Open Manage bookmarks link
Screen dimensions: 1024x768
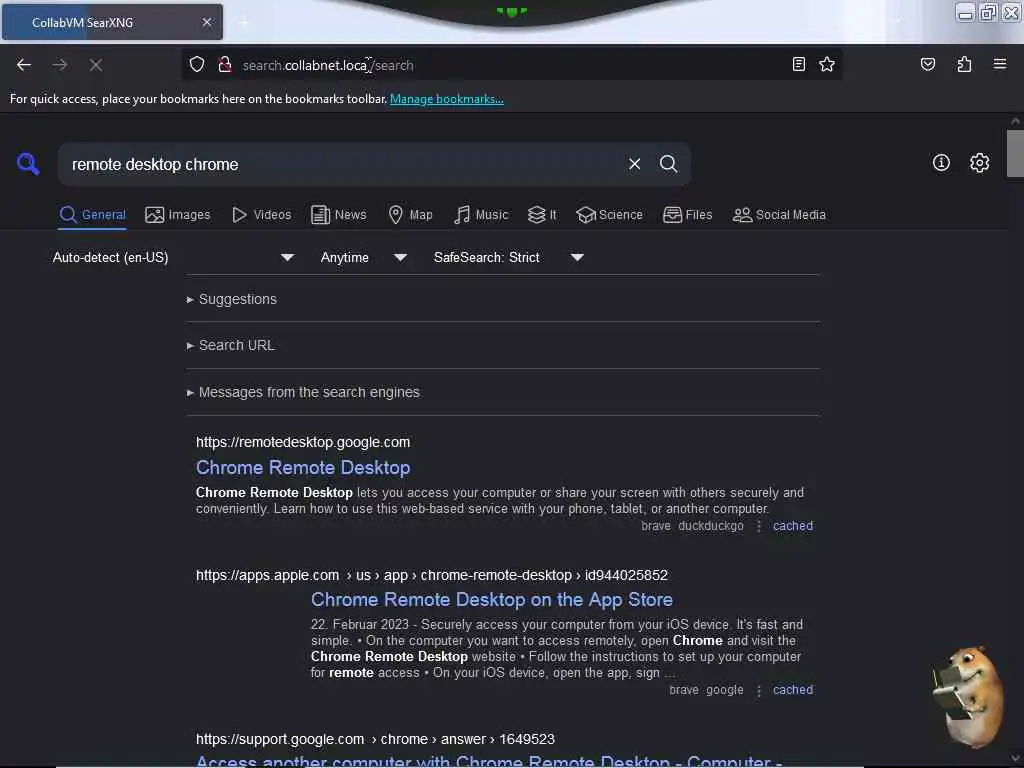447,99
